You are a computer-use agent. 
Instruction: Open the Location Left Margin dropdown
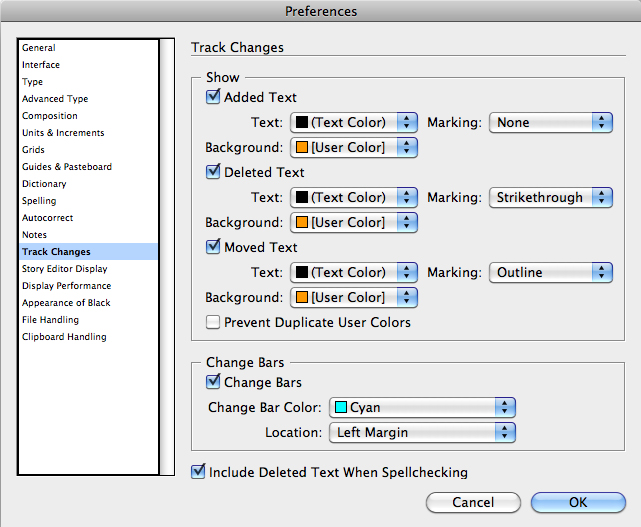[422, 433]
